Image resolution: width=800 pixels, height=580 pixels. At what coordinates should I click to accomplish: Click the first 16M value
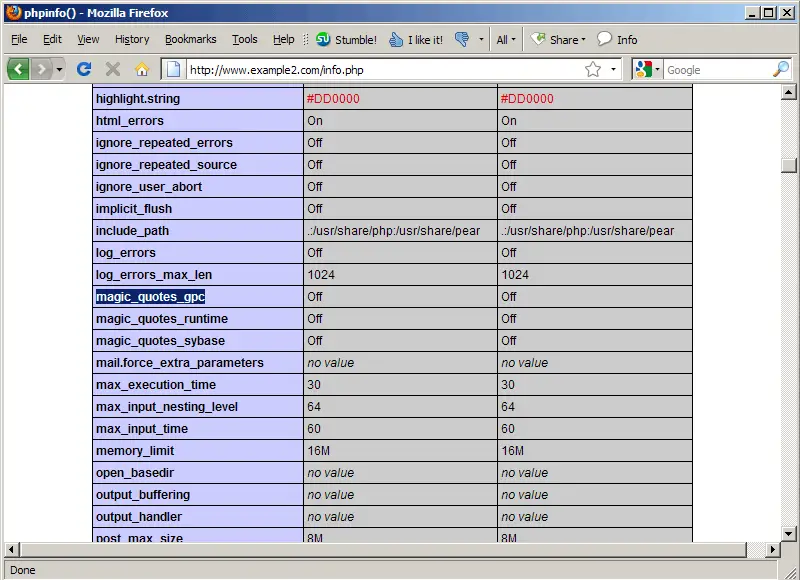(318, 451)
